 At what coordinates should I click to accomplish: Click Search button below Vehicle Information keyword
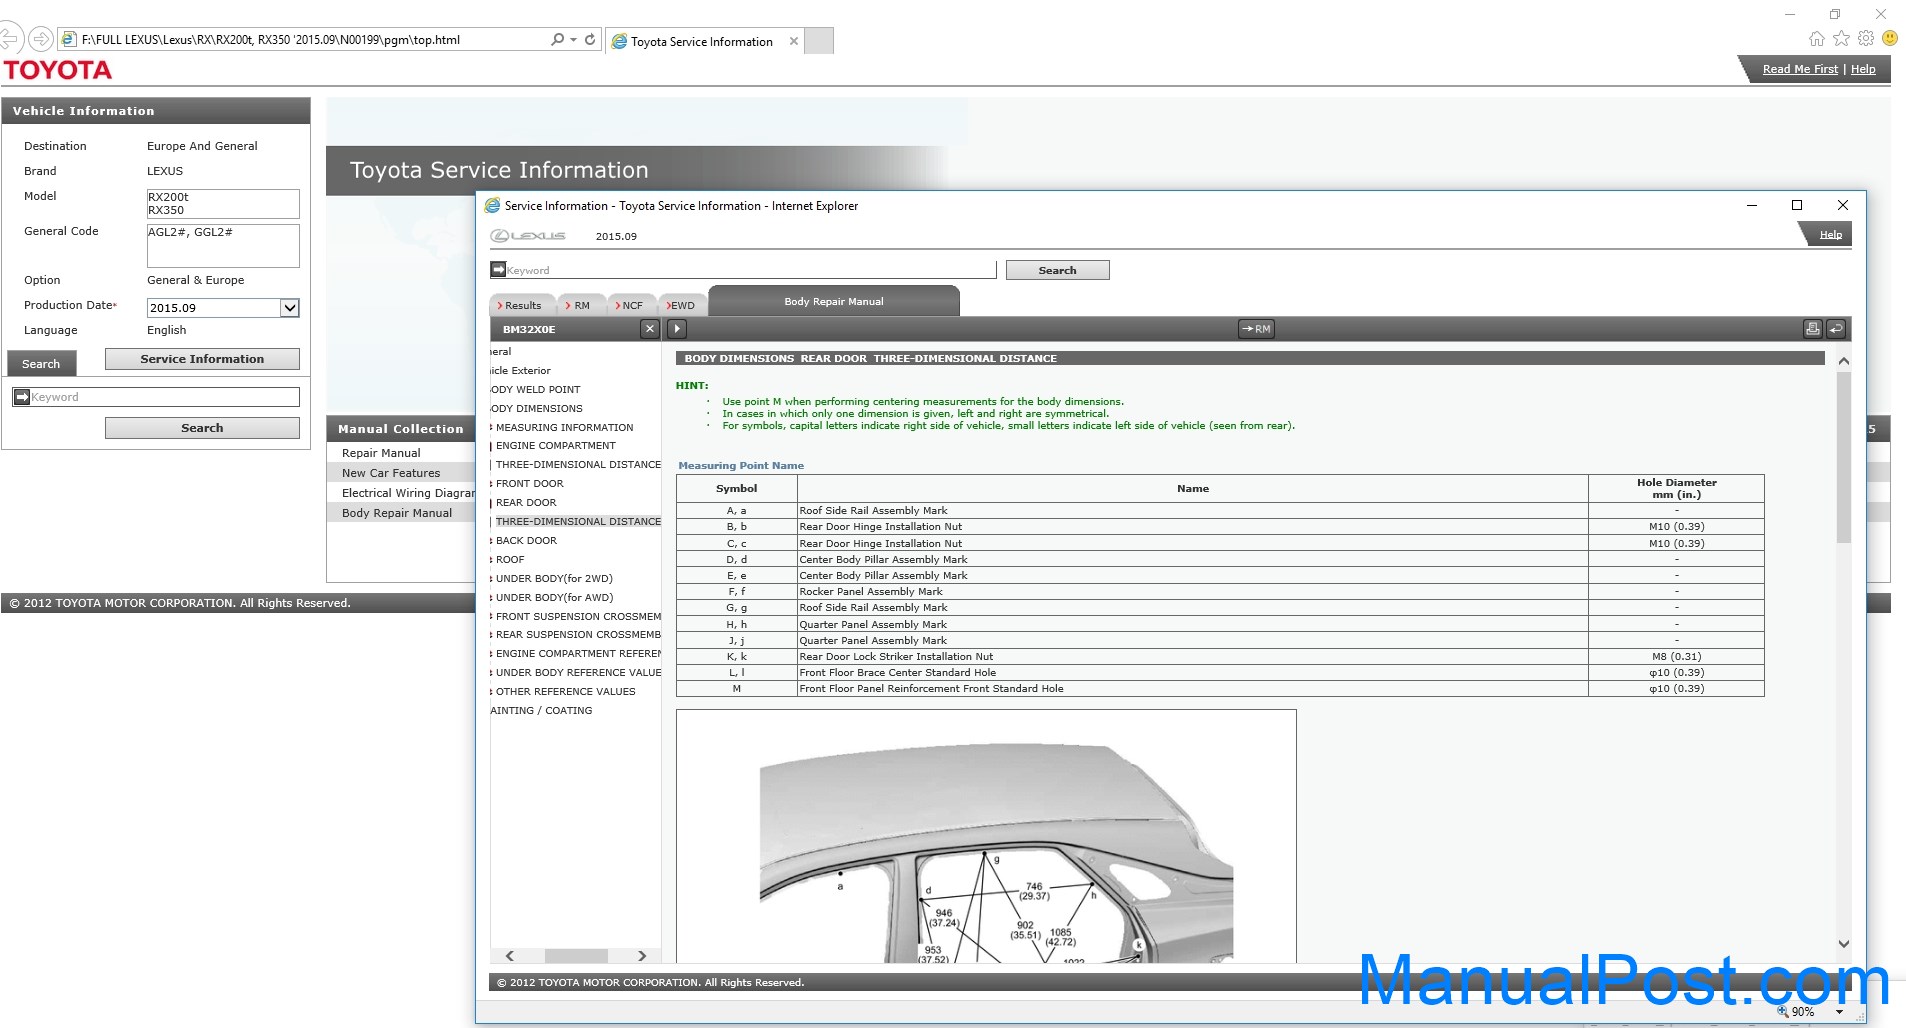[x=202, y=428]
